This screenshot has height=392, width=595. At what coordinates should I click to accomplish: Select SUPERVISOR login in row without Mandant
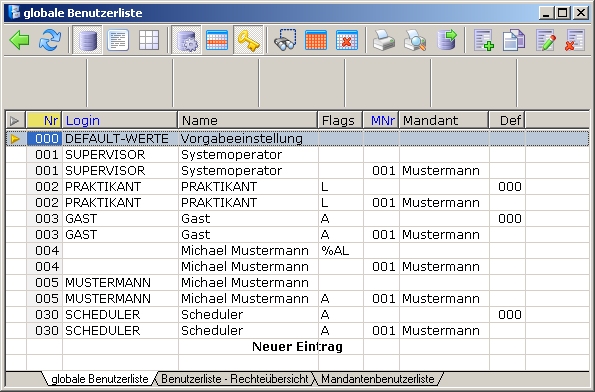pyautogui.click(x=120, y=154)
